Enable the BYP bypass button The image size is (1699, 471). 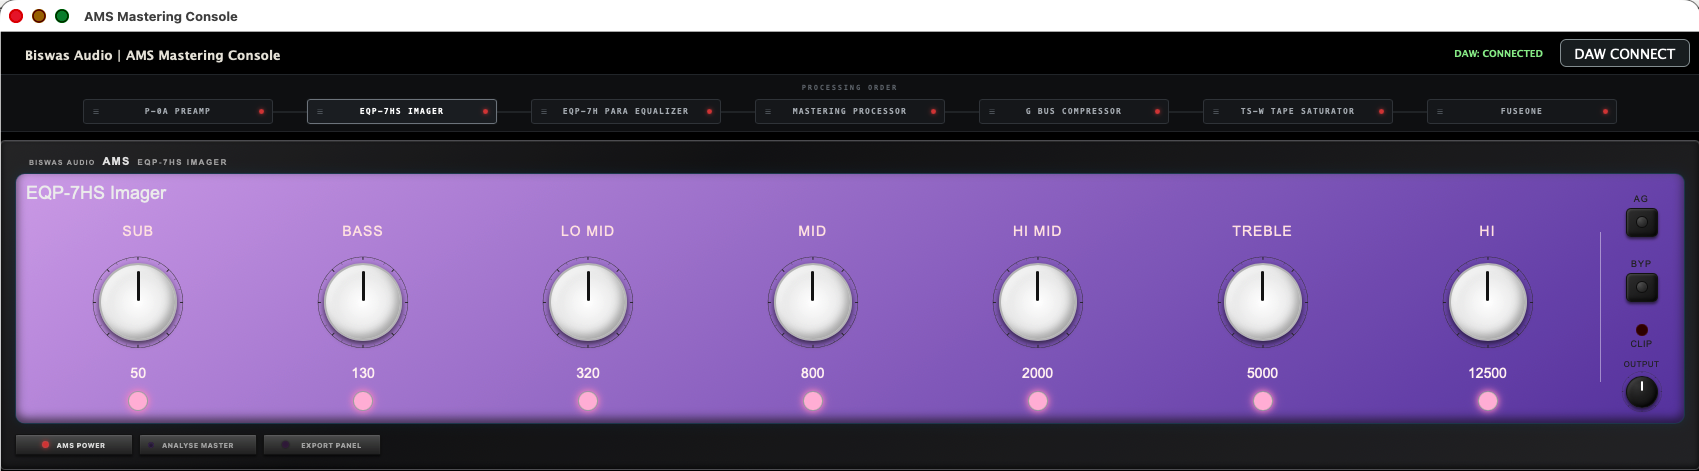1641,287
